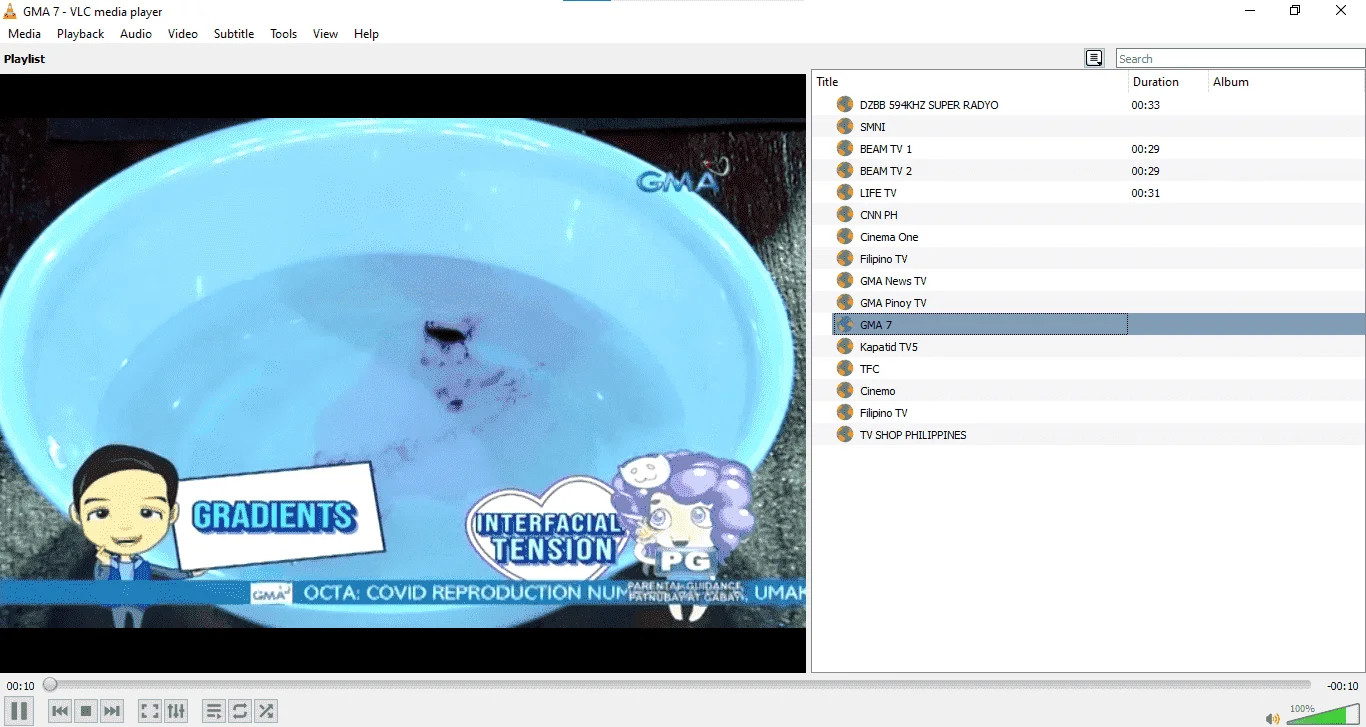This screenshot has width=1366, height=727.
Task: Select LIFE TV playlist item
Action: pos(878,193)
